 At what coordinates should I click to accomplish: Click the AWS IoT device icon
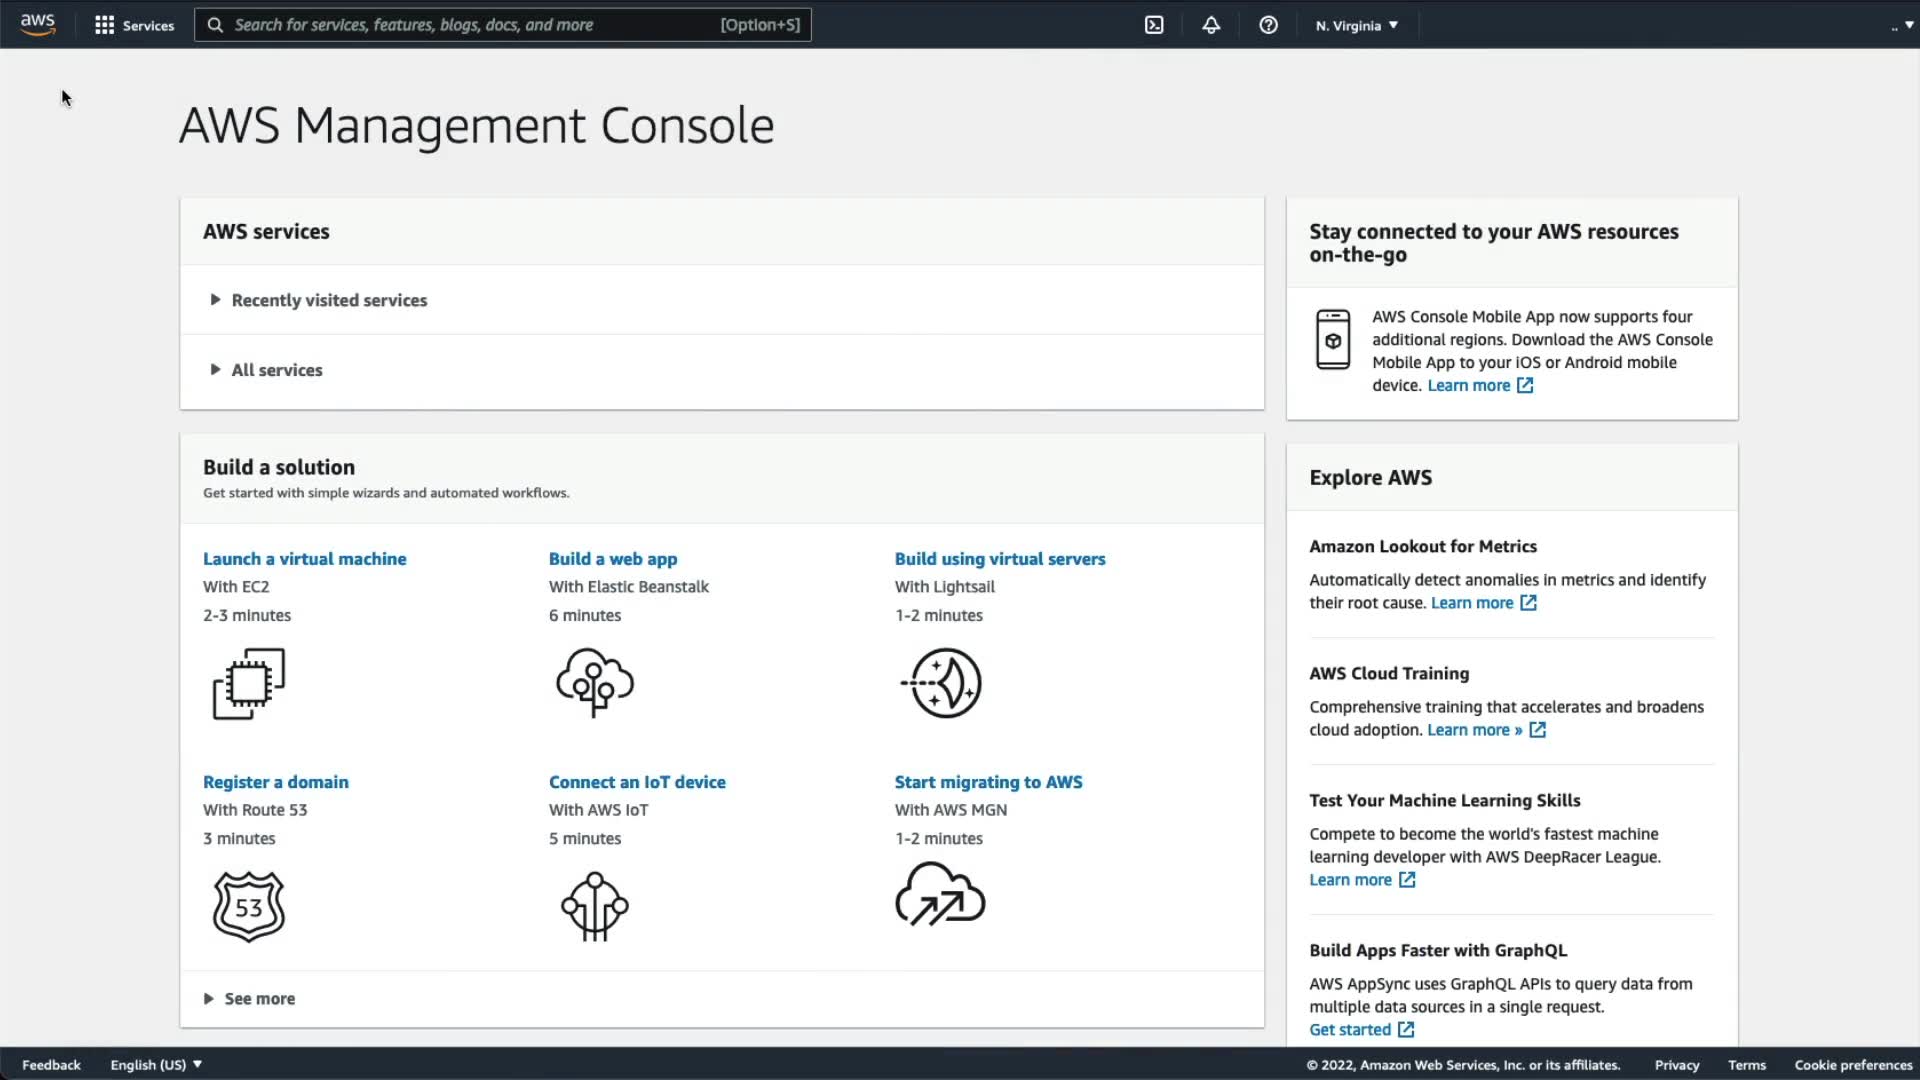click(595, 907)
